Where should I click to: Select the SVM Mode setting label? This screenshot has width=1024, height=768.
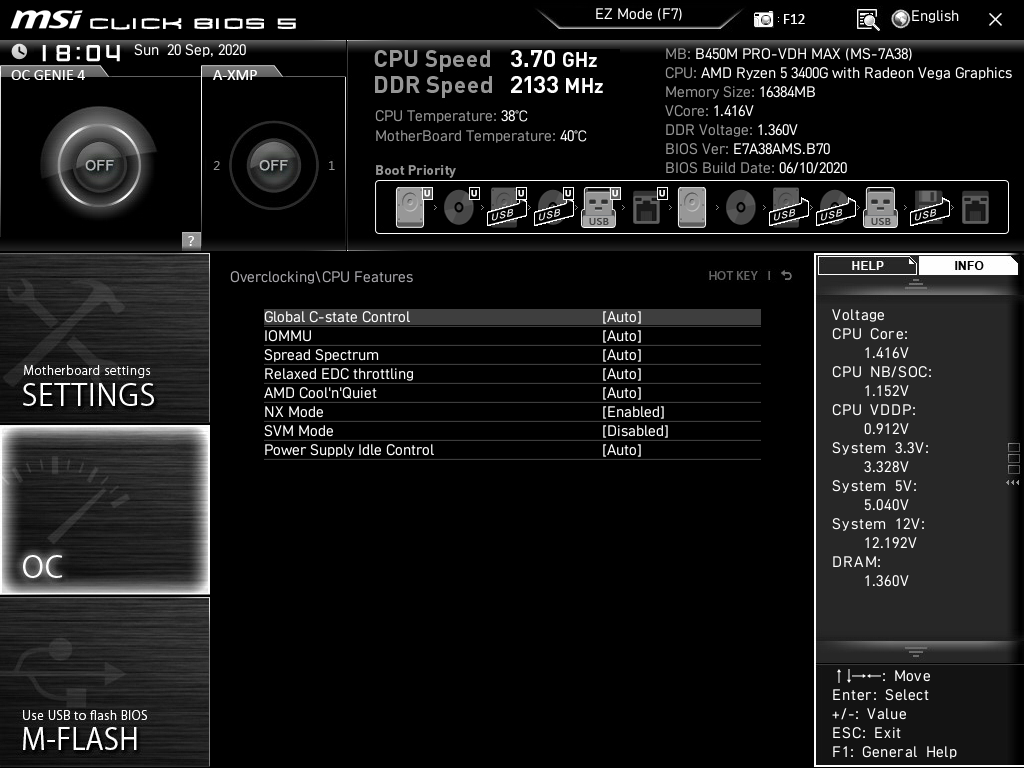coord(298,430)
